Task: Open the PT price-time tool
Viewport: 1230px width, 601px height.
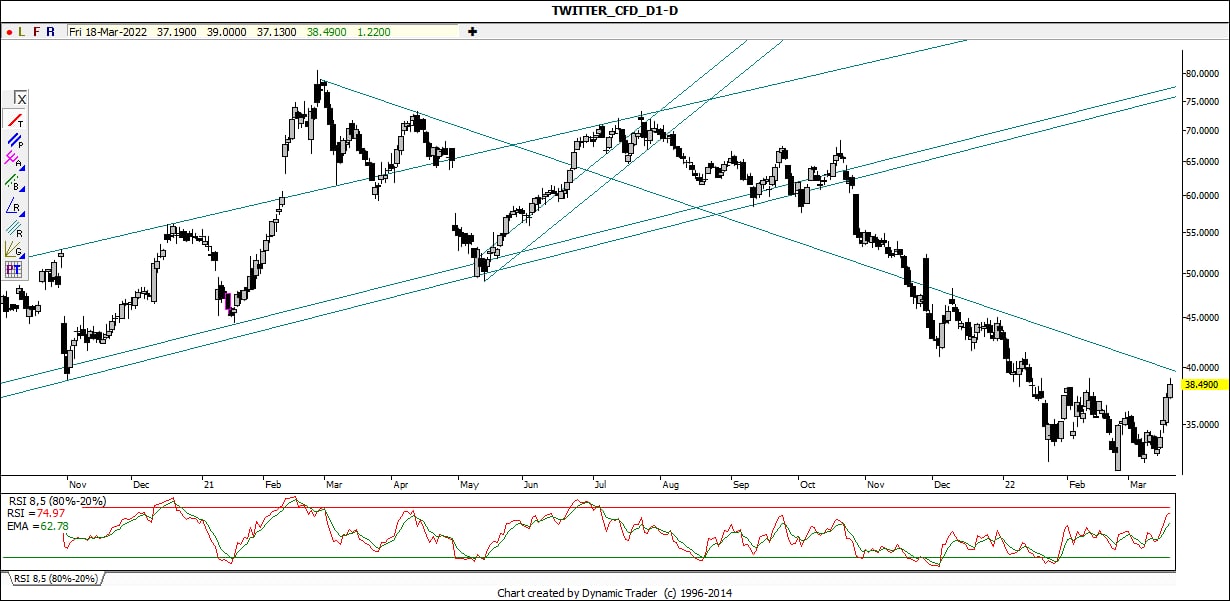Action: (x=14, y=269)
